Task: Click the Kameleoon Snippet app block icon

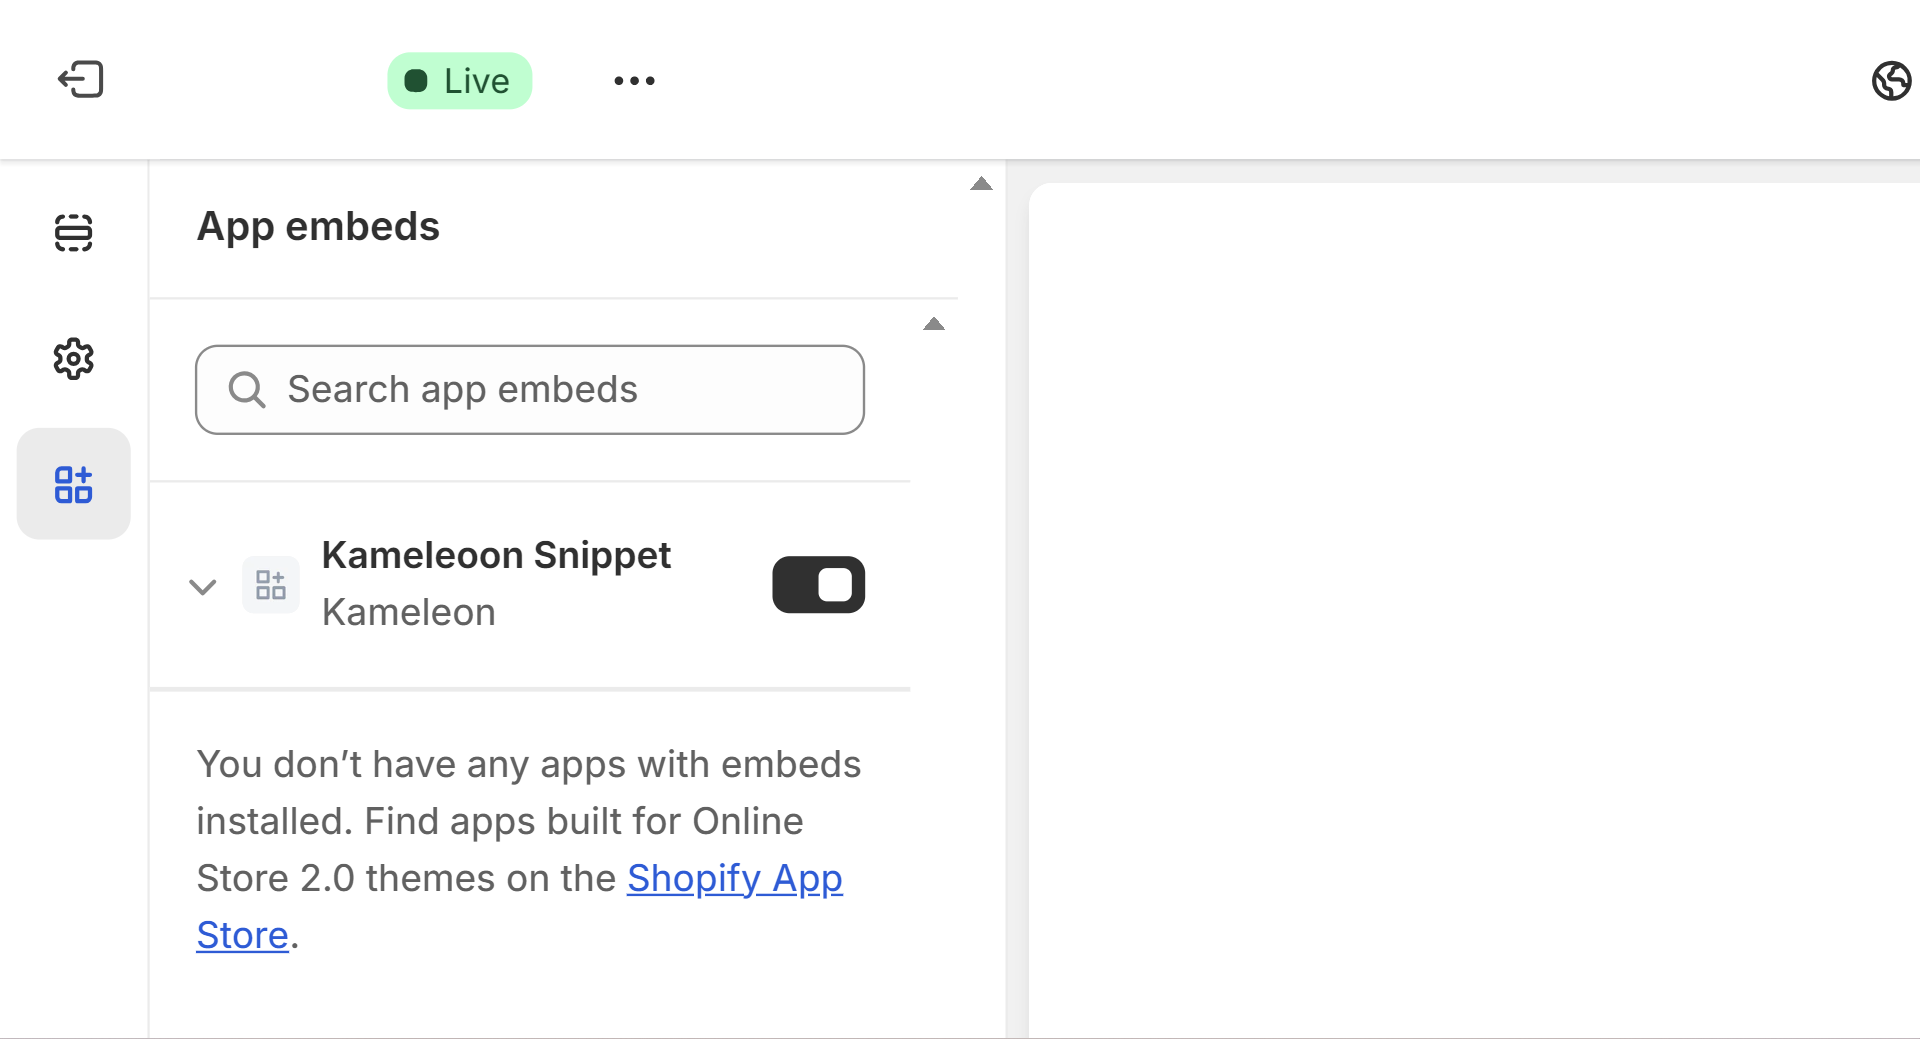Action: pos(271,585)
